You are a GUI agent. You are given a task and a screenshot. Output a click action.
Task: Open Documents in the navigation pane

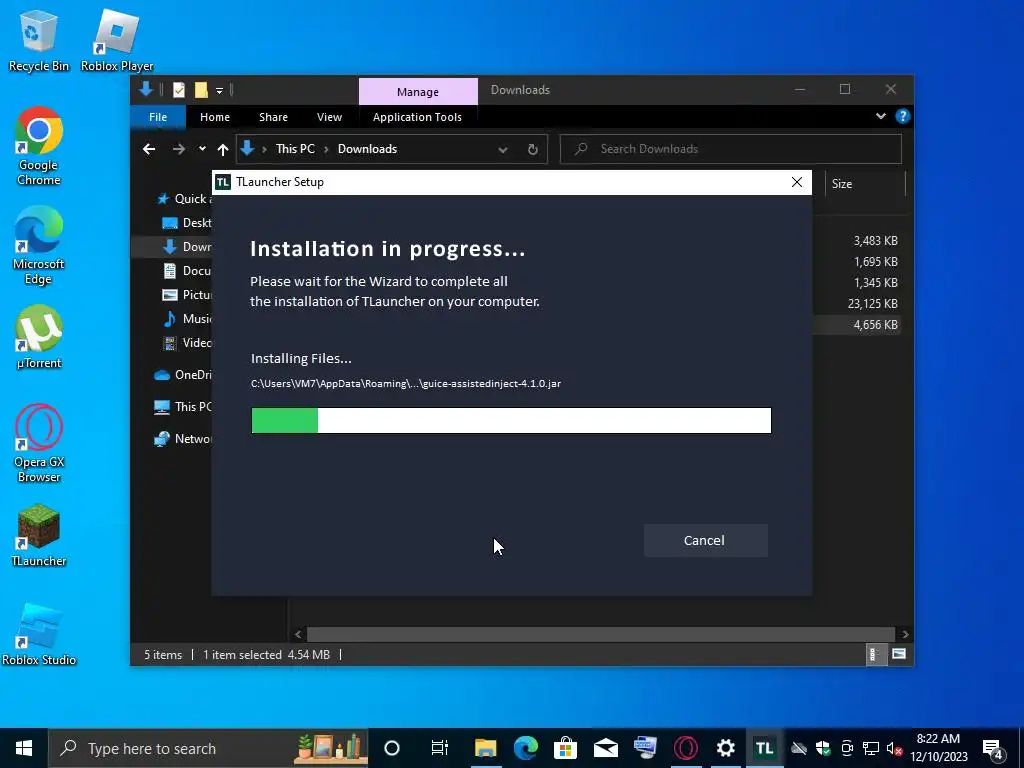pos(186,270)
